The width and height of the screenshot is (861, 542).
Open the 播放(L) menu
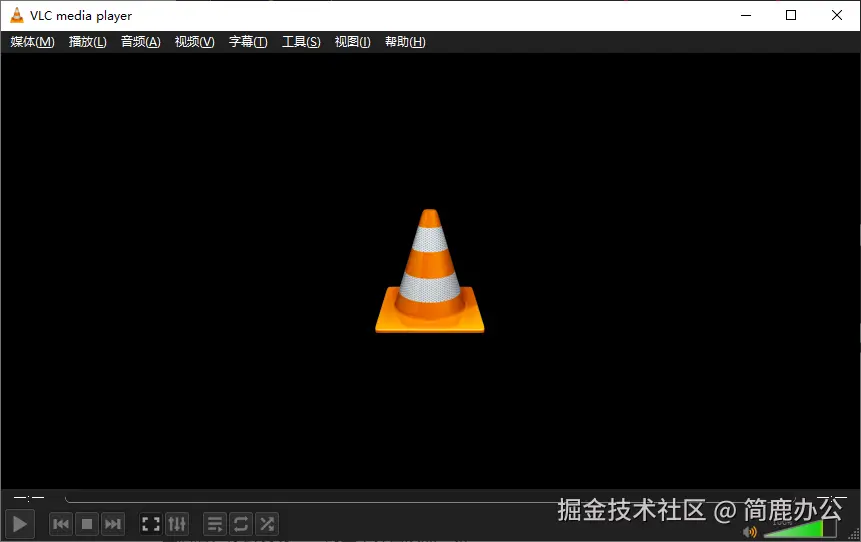point(87,42)
